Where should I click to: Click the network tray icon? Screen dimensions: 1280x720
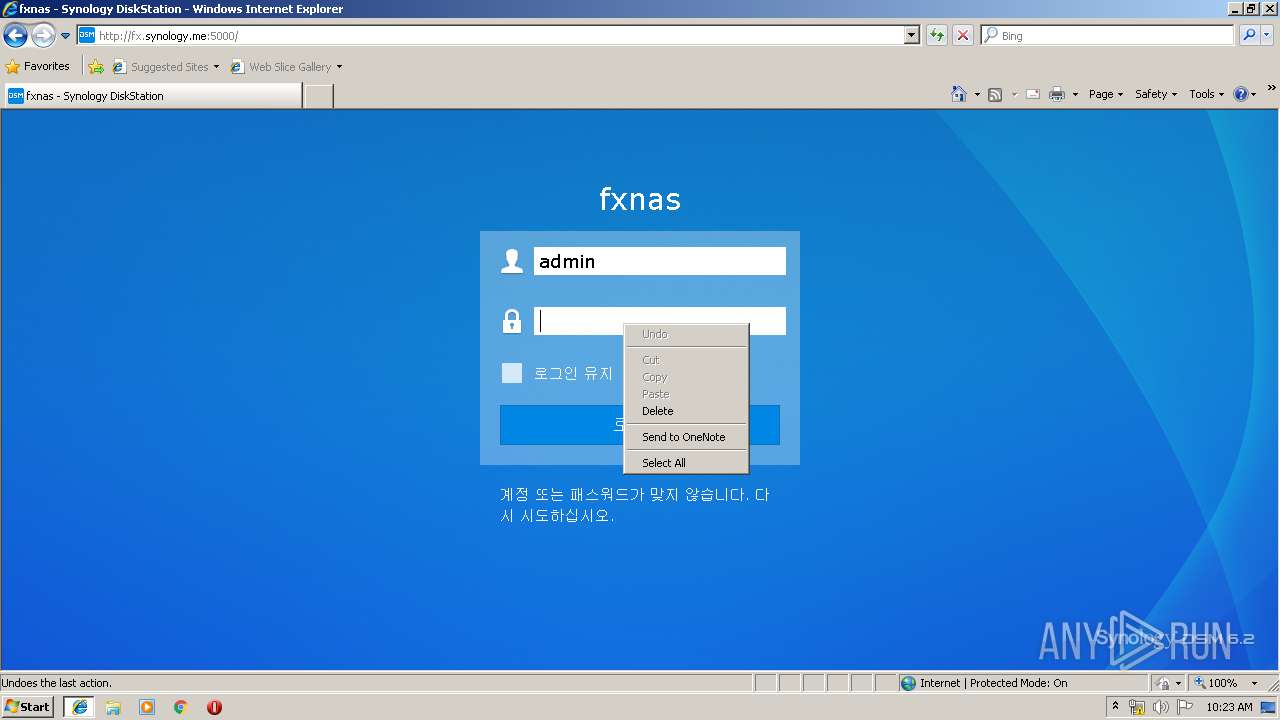(x=1137, y=707)
